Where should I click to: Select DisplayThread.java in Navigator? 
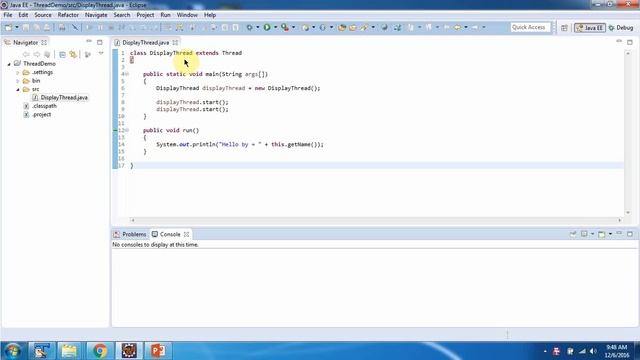tap(60, 98)
